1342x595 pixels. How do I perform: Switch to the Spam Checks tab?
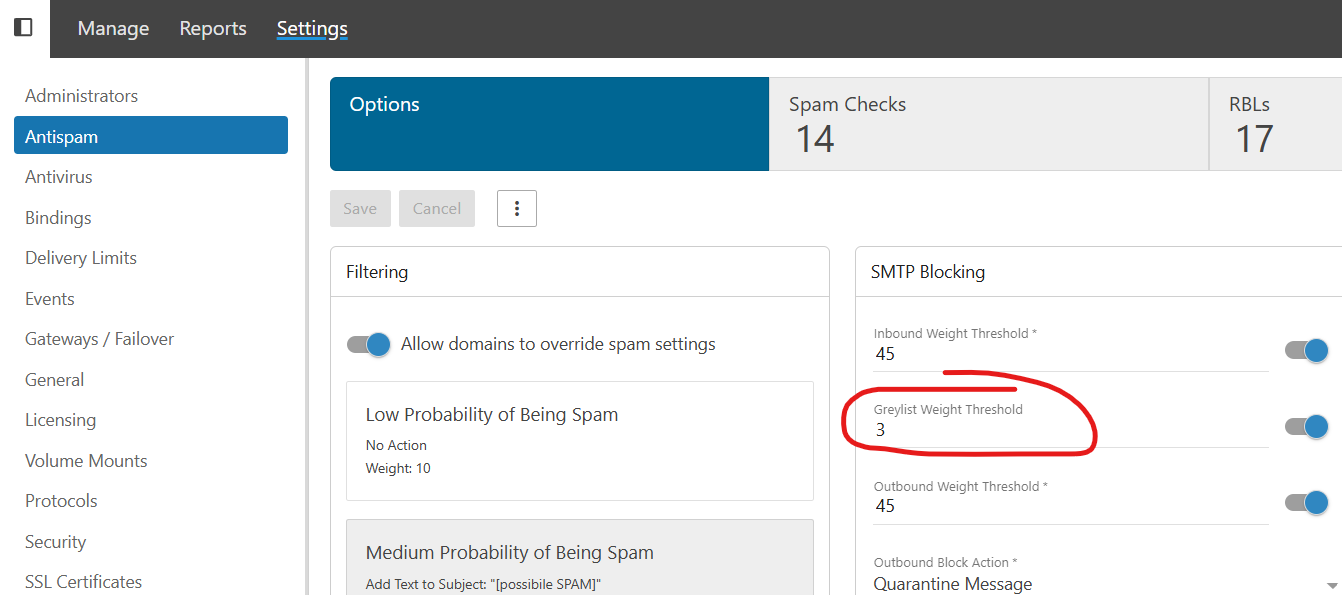click(988, 124)
